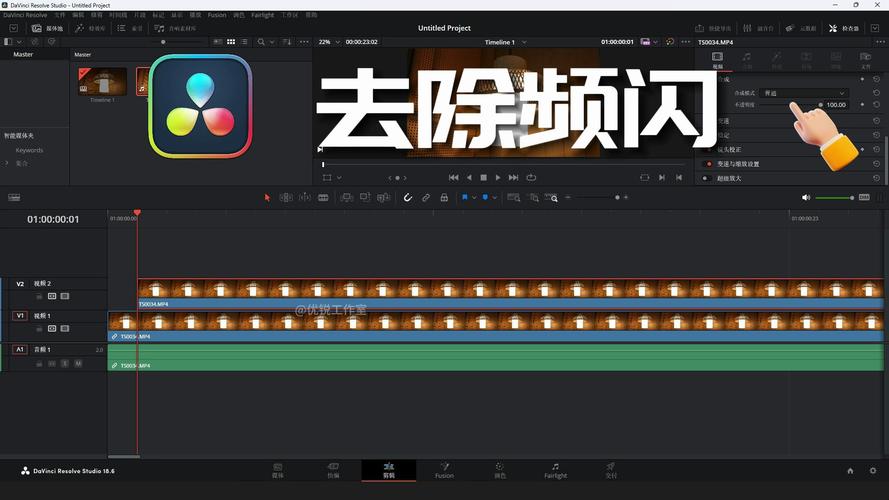Image resolution: width=889 pixels, height=500 pixels.
Task: Open project settings gear in bottom corner
Action: (x=873, y=471)
